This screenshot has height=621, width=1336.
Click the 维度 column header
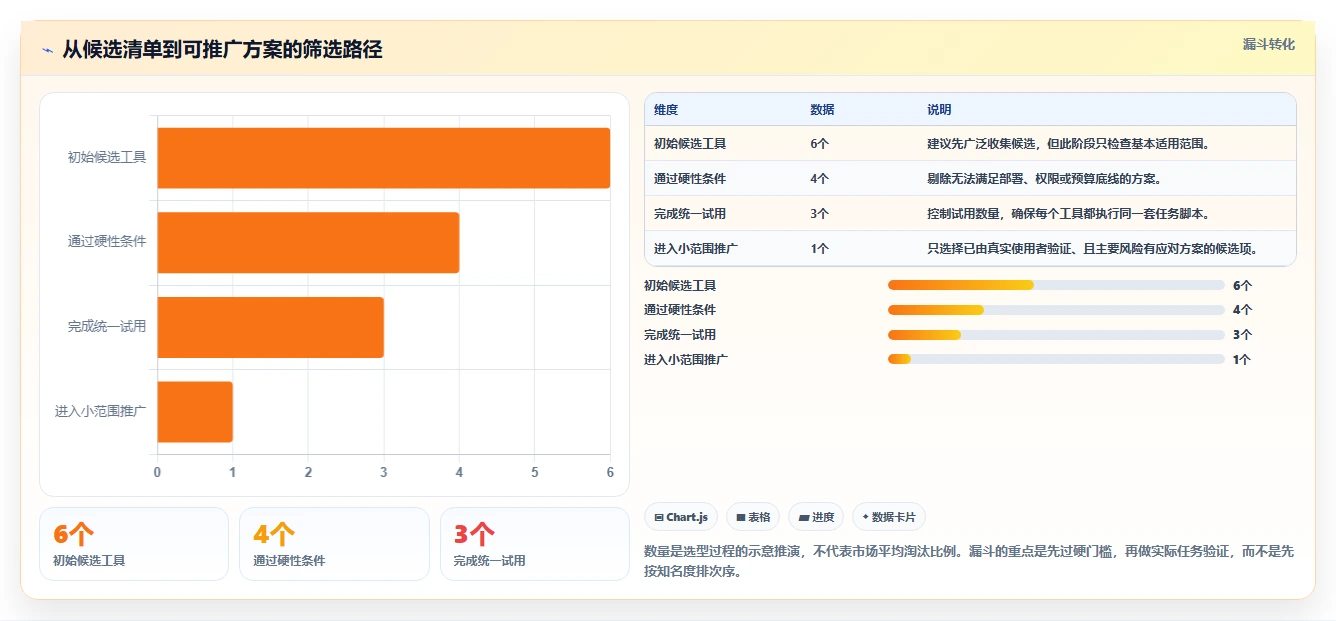click(x=666, y=110)
